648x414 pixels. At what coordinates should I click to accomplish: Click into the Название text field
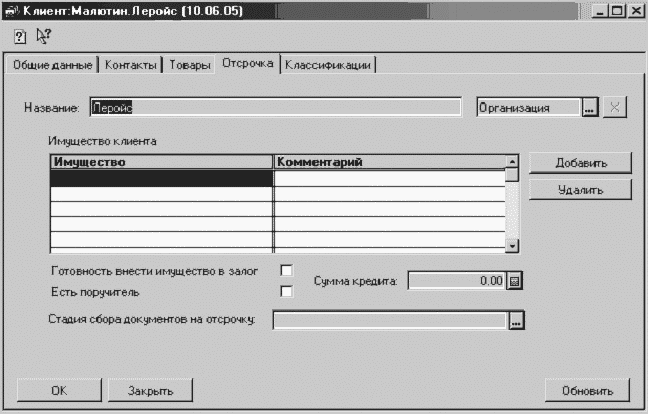pyautogui.click(x=274, y=108)
